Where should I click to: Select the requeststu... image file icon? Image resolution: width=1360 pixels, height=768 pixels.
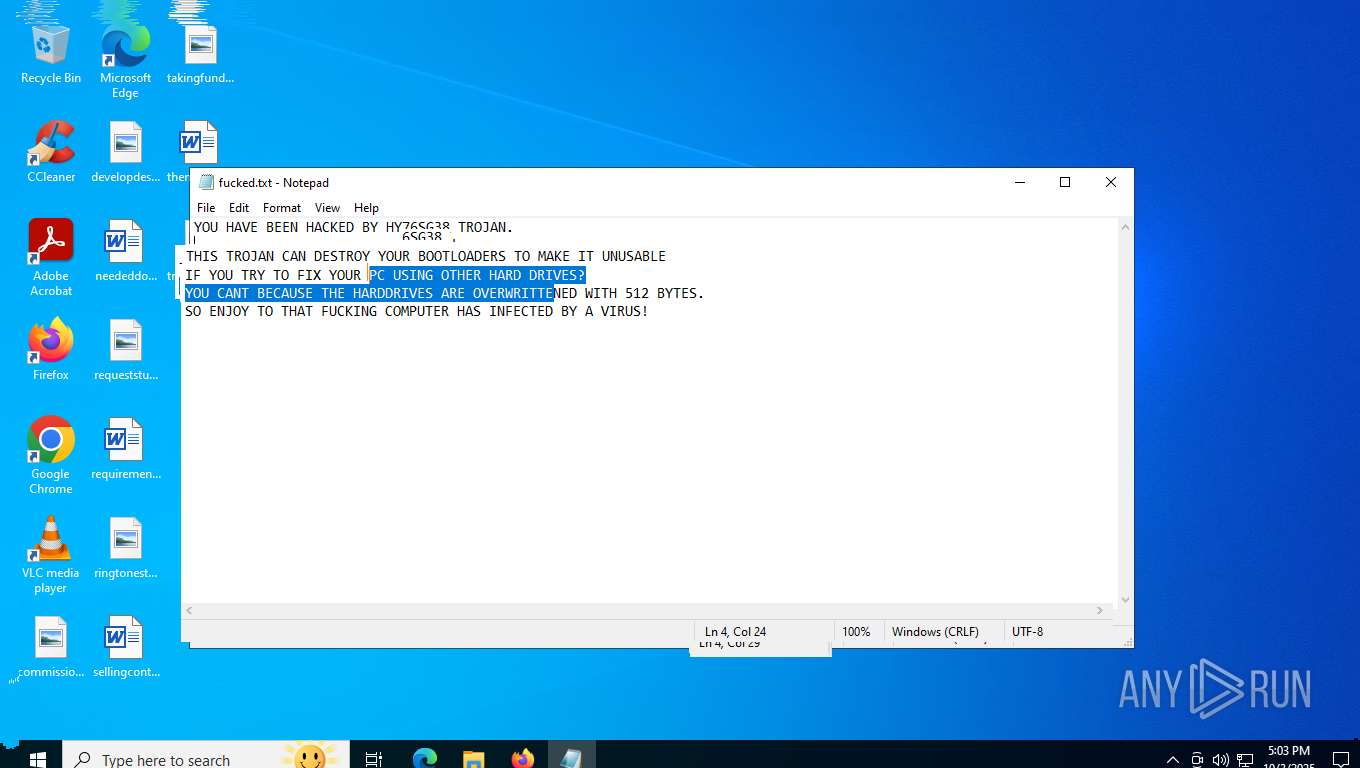click(x=125, y=350)
